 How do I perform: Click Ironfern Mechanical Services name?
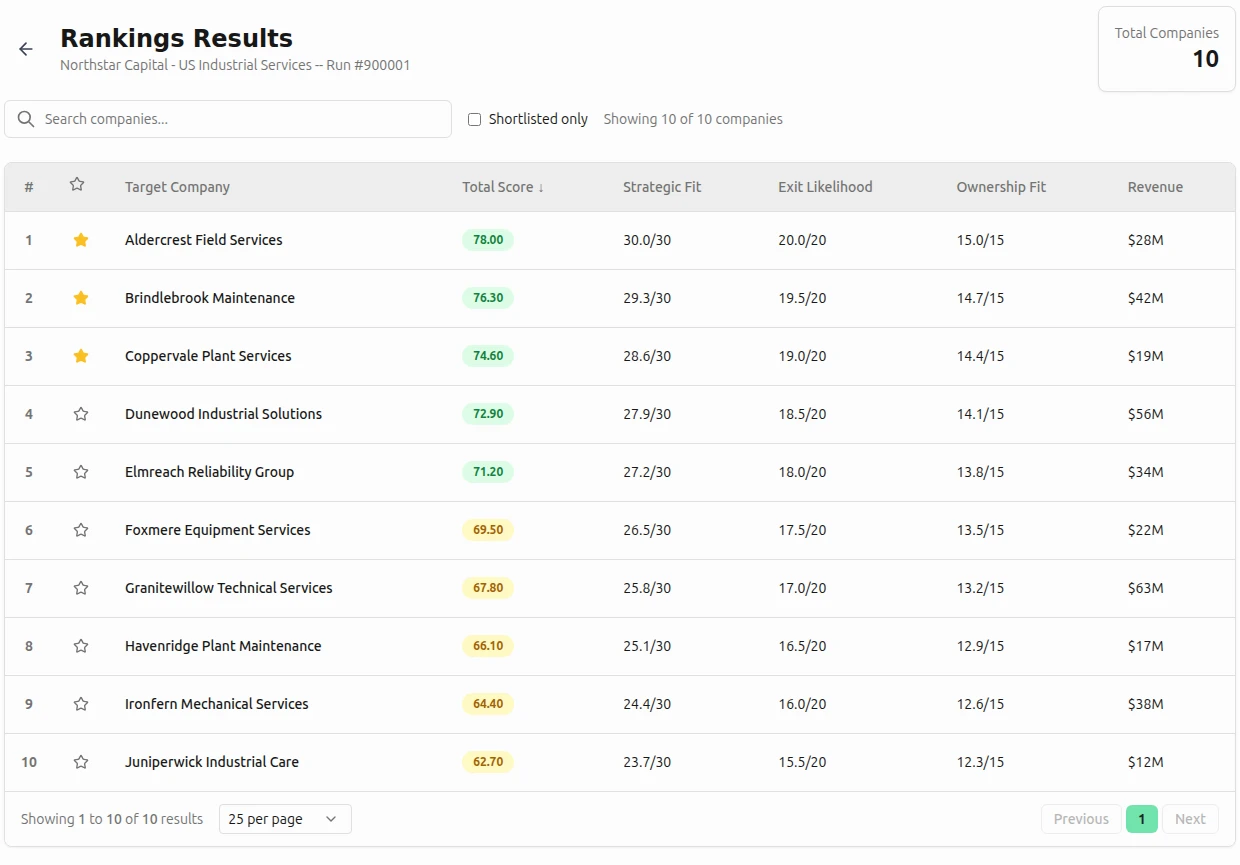[216, 704]
